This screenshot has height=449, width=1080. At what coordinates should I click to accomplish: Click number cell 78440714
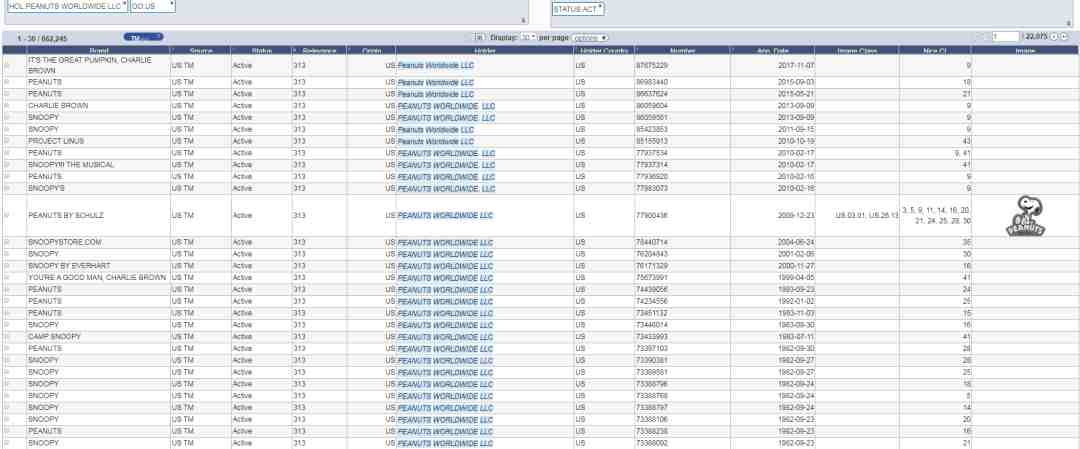pyautogui.click(x=652, y=242)
